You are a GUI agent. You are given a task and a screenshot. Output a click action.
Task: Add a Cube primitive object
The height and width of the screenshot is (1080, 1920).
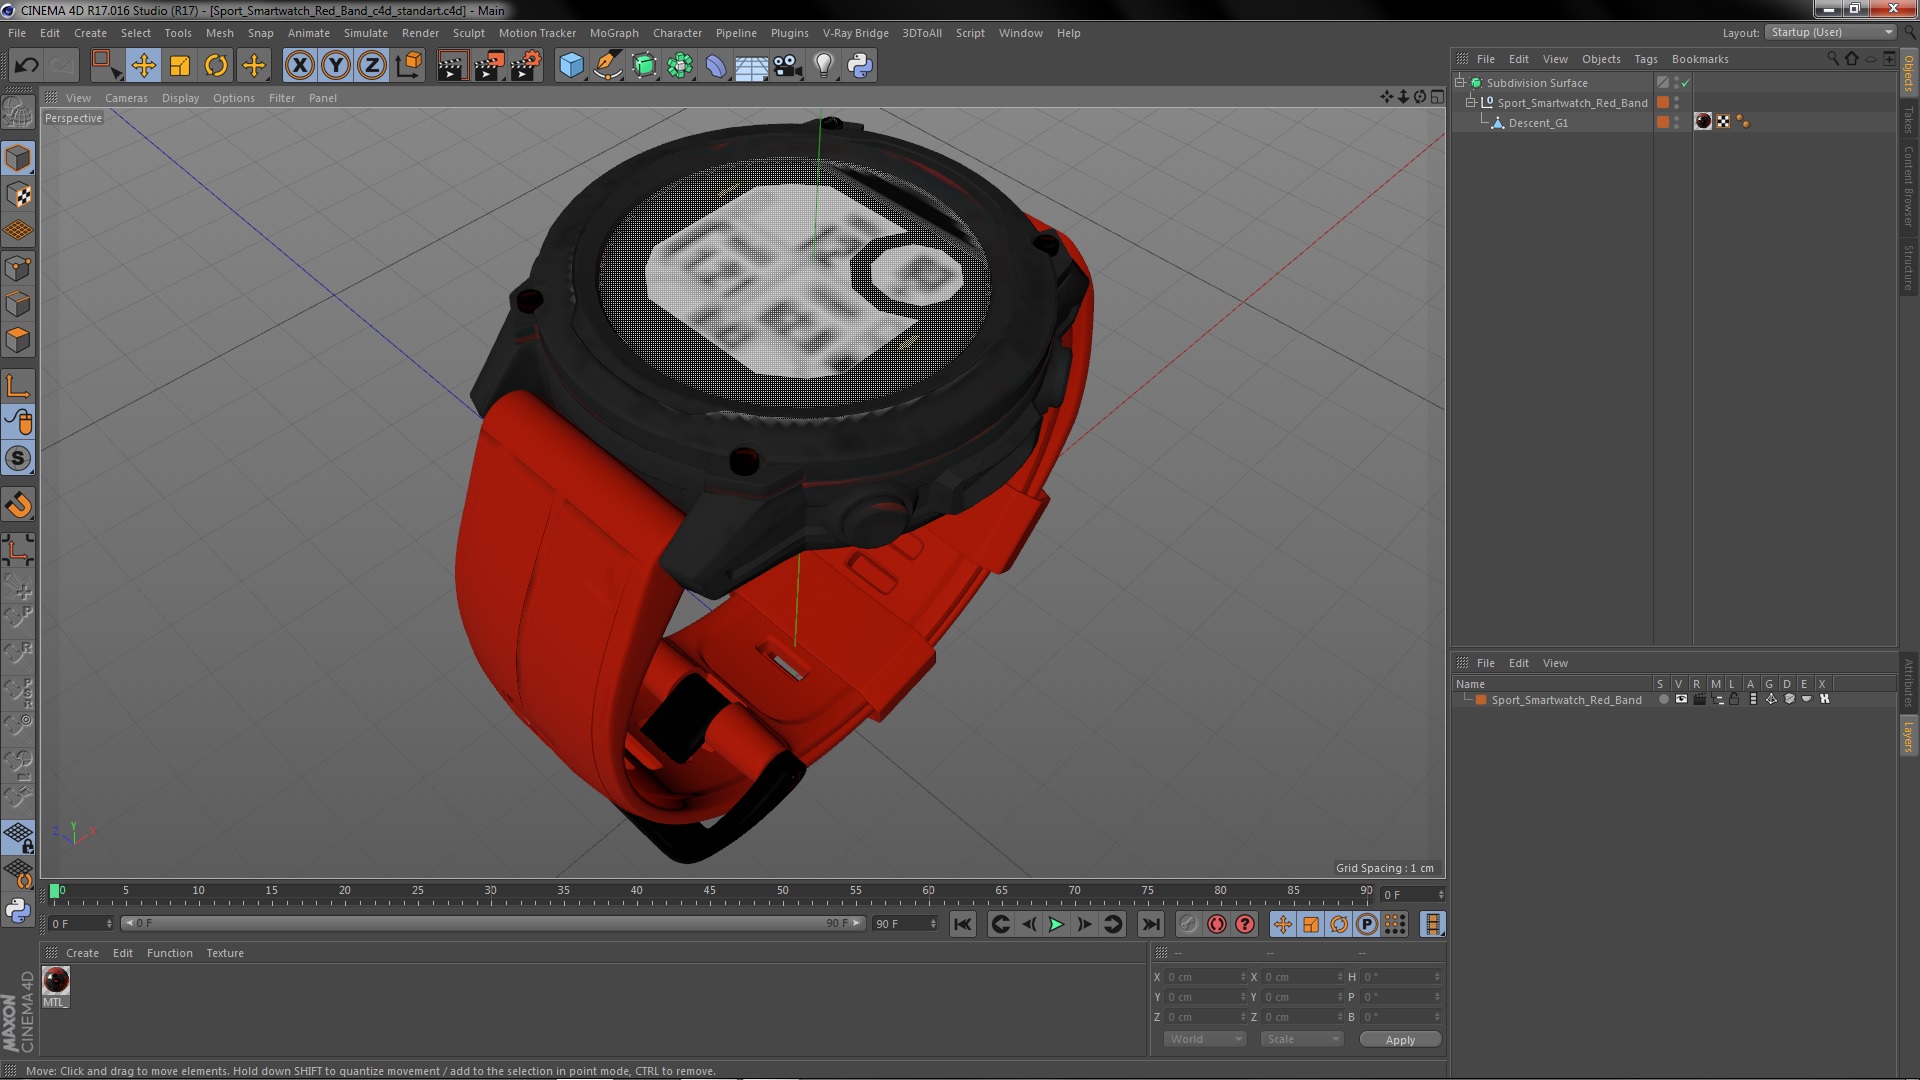coord(571,66)
